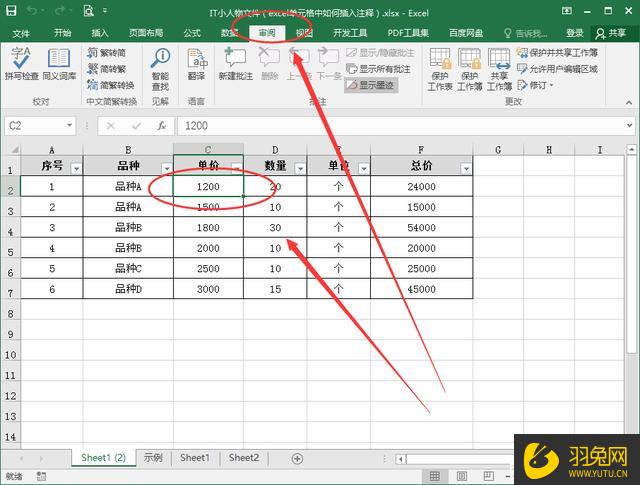The width and height of the screenshot is (640, 485).
Task: Open the 同义词库 thesaurus
Action: pos(59,63)
